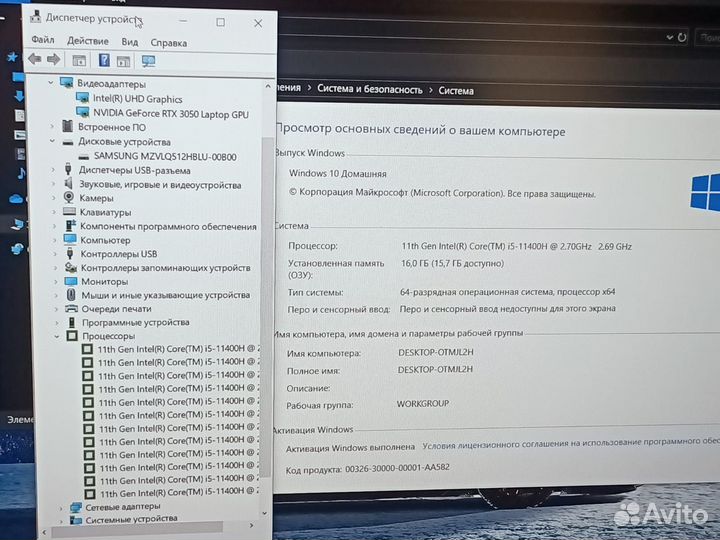Open Система и безопасность breadcrumb in System window
The height and width of the screenshot is (540, 720).
tap(370, 89)
